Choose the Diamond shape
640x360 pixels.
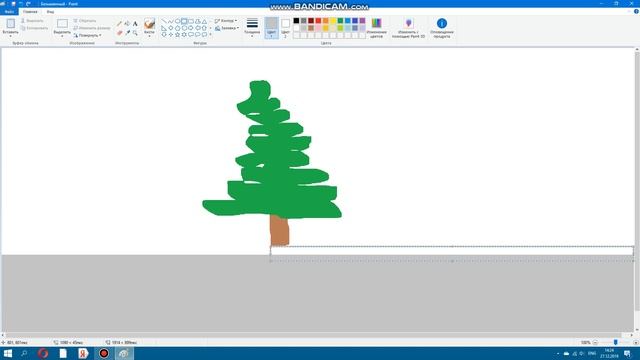[x=171, y=28]
